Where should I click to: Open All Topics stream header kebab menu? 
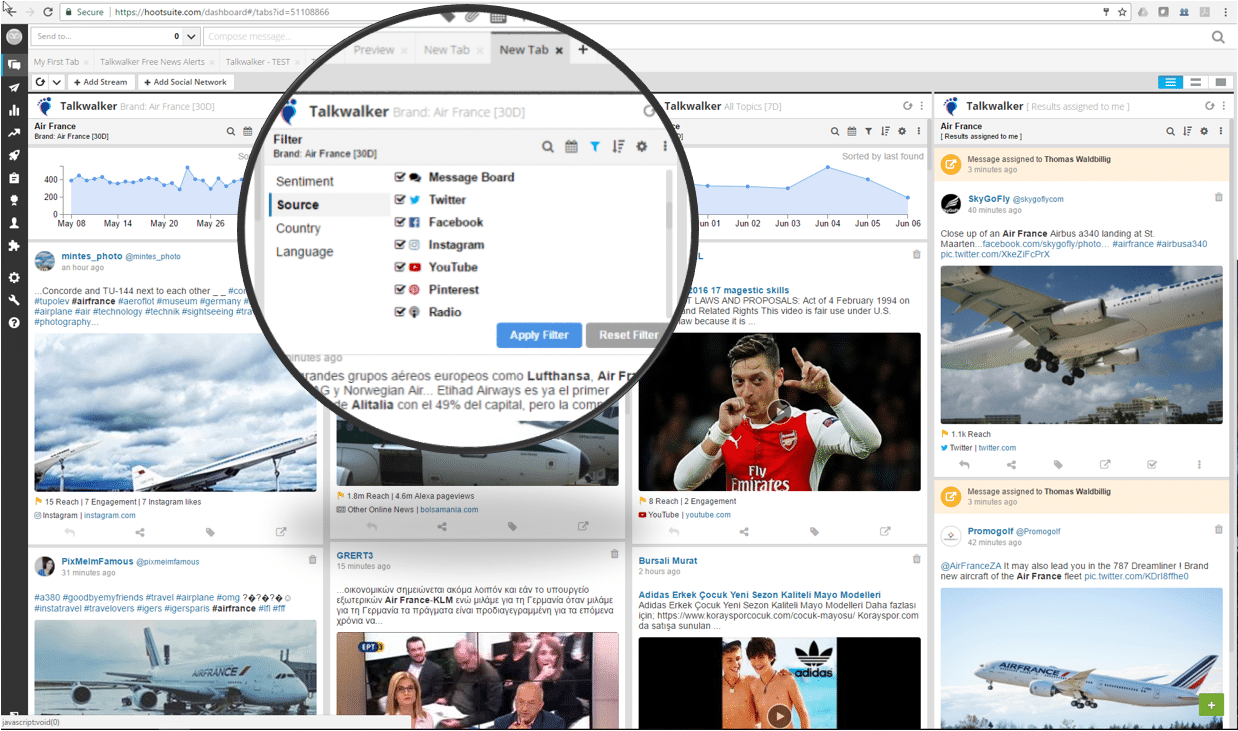pyautogui.click(x=924, y=106)
